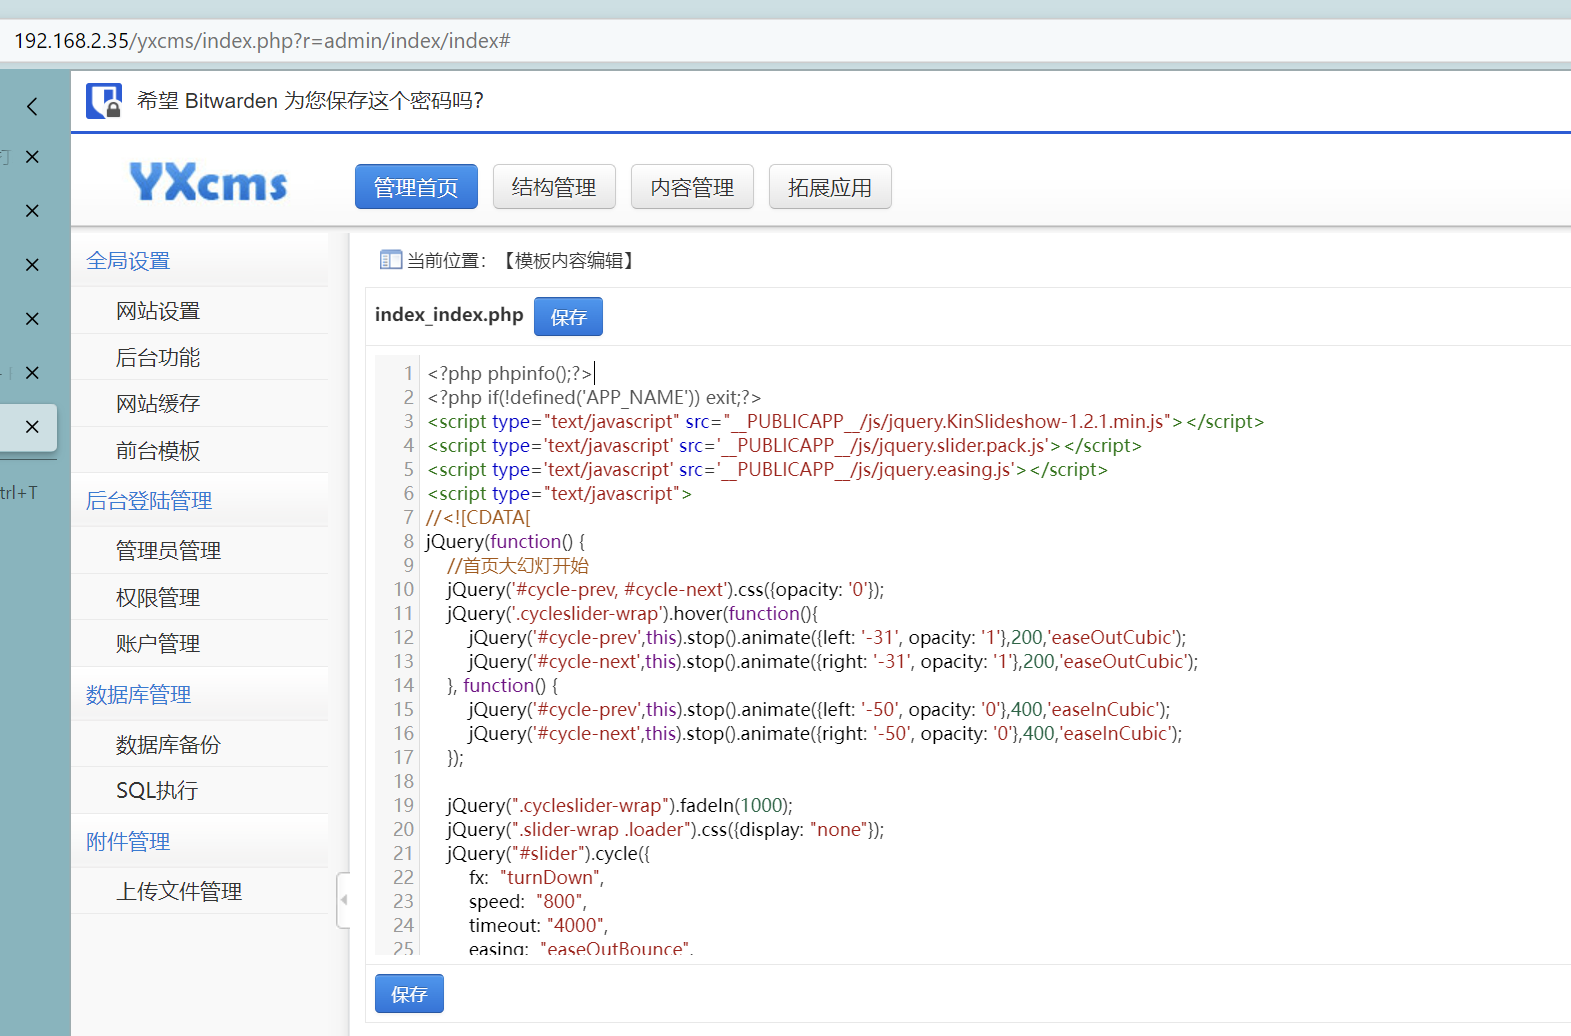Click the speed "800" code line
Screen dimensions: 1571x1036
(x=528, y=901)
